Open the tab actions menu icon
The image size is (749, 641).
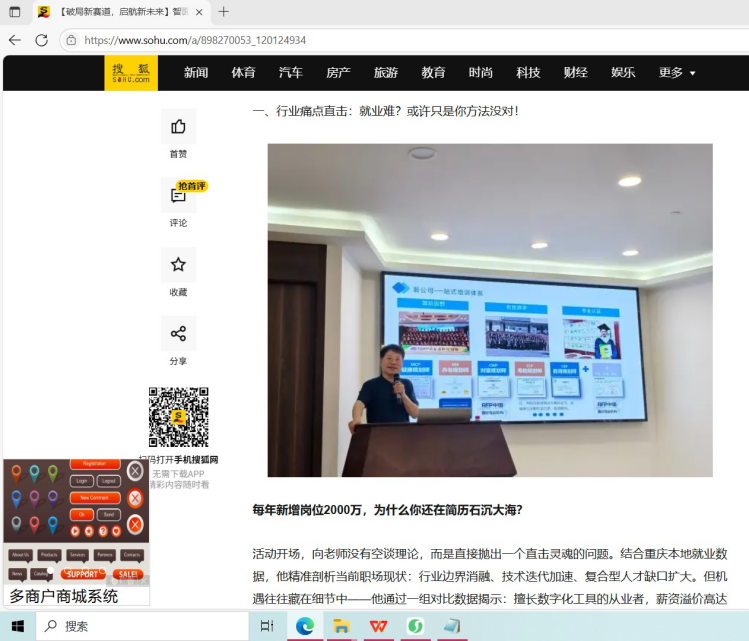tap(14, 12)
